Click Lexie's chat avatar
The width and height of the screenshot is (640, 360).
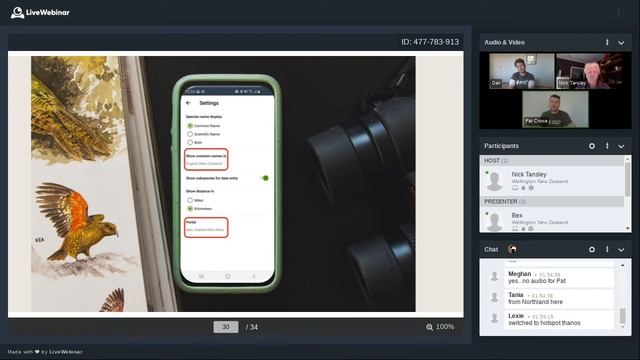494,318
